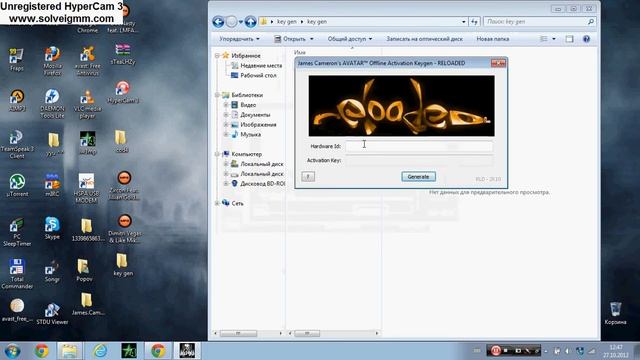Image resolution: width=640 pixels, height=360 pixels.
Task: Select the Документы library
Action: [x=250, y=115]
